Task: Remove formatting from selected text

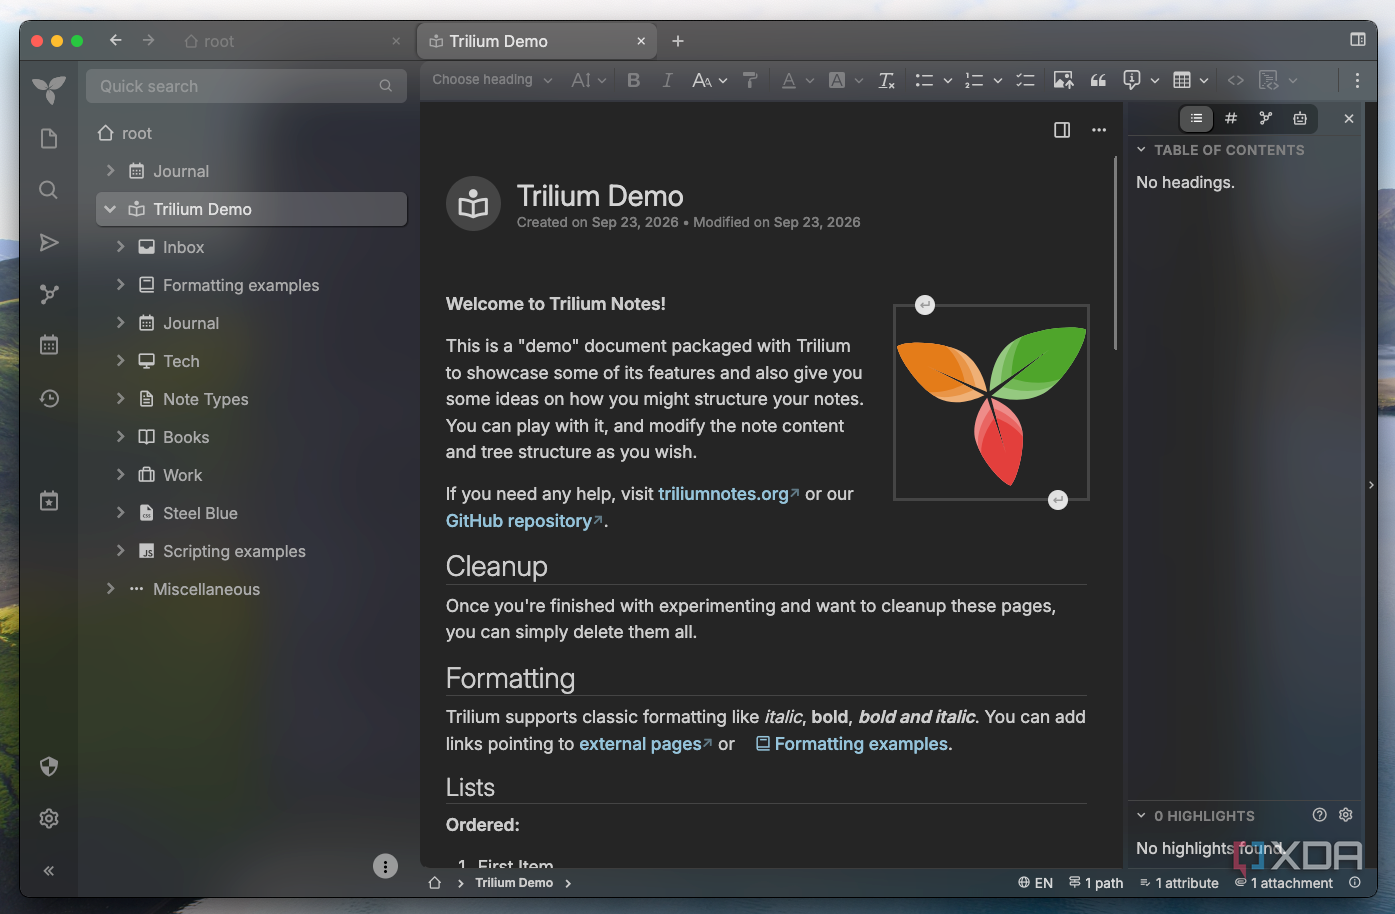Action: tap(886, 80)
